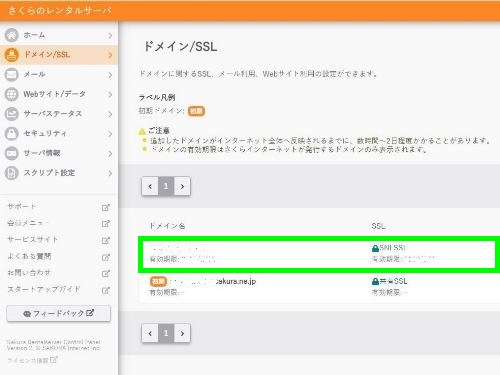Open セキュリティ menu item
The image size is (500, 375).
click(x=59, y=133)
